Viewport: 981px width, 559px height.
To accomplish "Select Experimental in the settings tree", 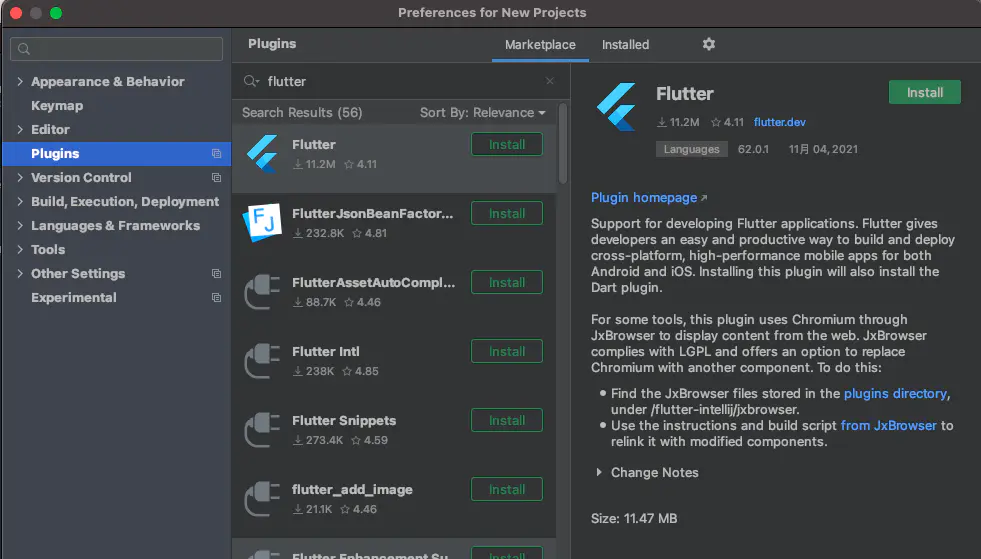I will pyautogui.click(x=74, y=297).
